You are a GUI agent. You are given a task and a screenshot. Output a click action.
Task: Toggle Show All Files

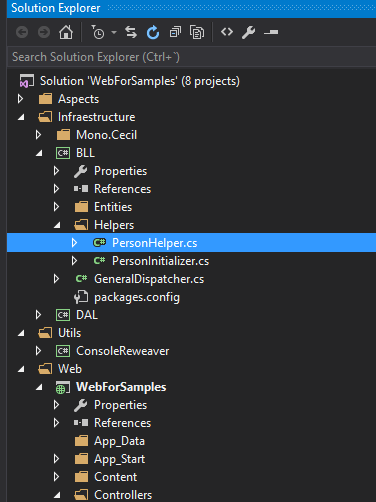pyautogui.click(x=197, y=32)
